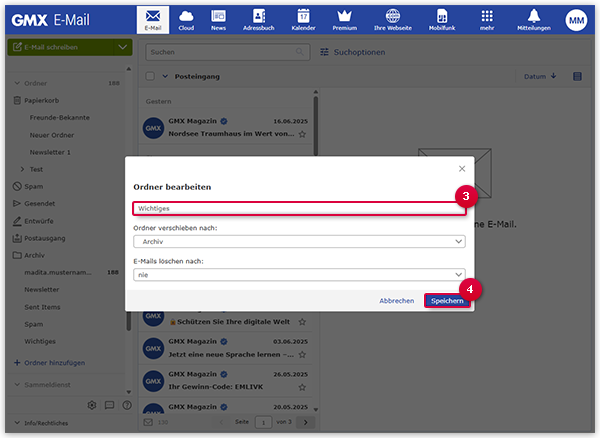The height and width of the screenshot is (438, 600).
Task: Open Mitteilungen bell notifications
Action: (x=534, y=20)
